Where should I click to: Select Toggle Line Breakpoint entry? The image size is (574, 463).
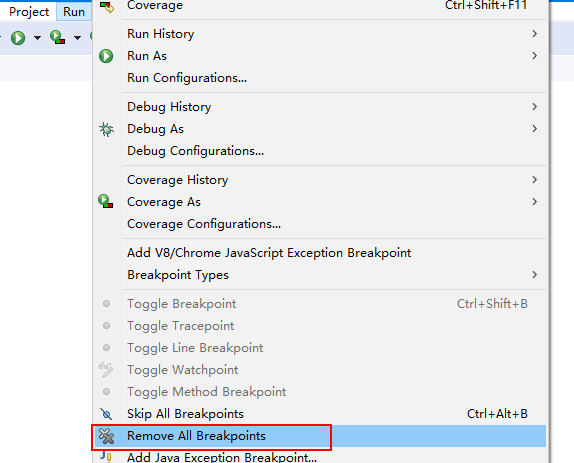click(x=320, y=348)
